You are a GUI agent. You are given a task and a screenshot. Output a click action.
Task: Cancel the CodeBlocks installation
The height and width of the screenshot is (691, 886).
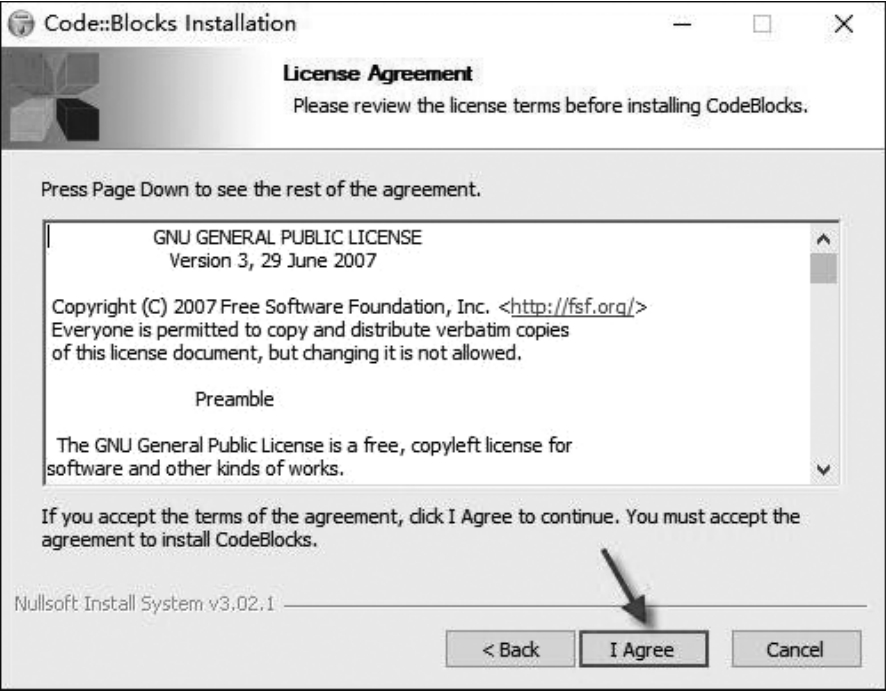pos(795,649)
